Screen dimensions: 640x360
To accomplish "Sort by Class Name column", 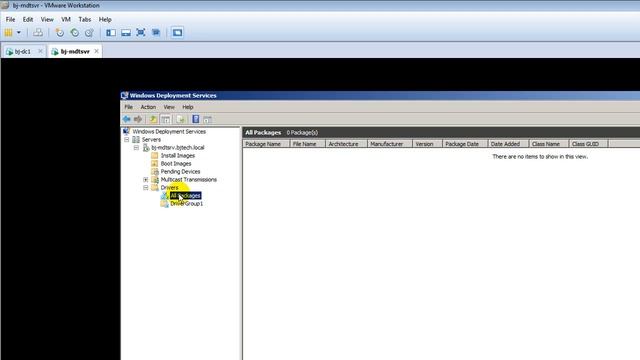I will 549,144.
